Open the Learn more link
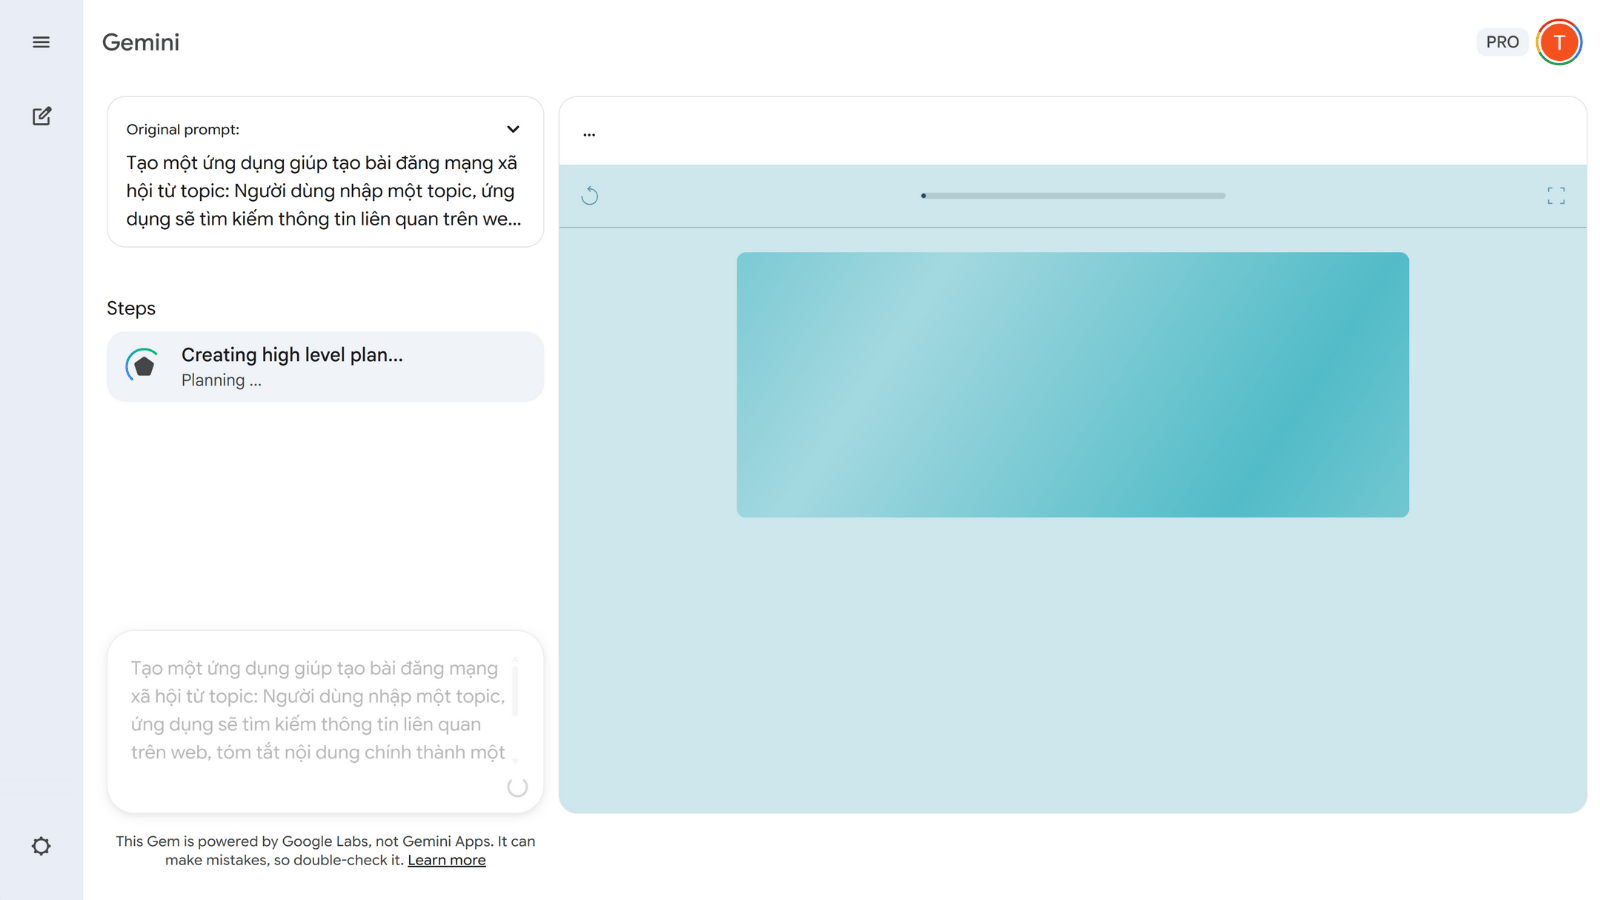Viewport: 1600px width, 900px height. coord(446,860)
